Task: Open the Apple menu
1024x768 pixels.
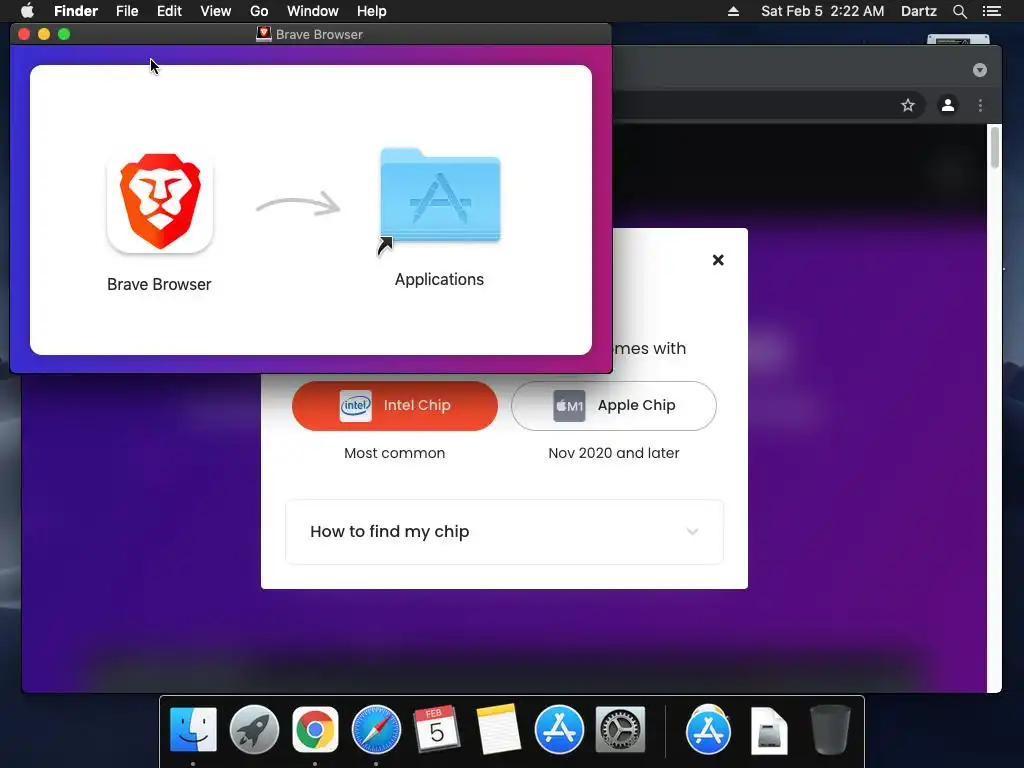Action: (27, 11)
